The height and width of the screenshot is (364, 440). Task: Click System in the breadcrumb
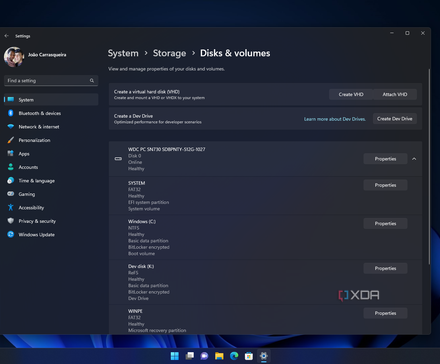[x=123, y=53]
